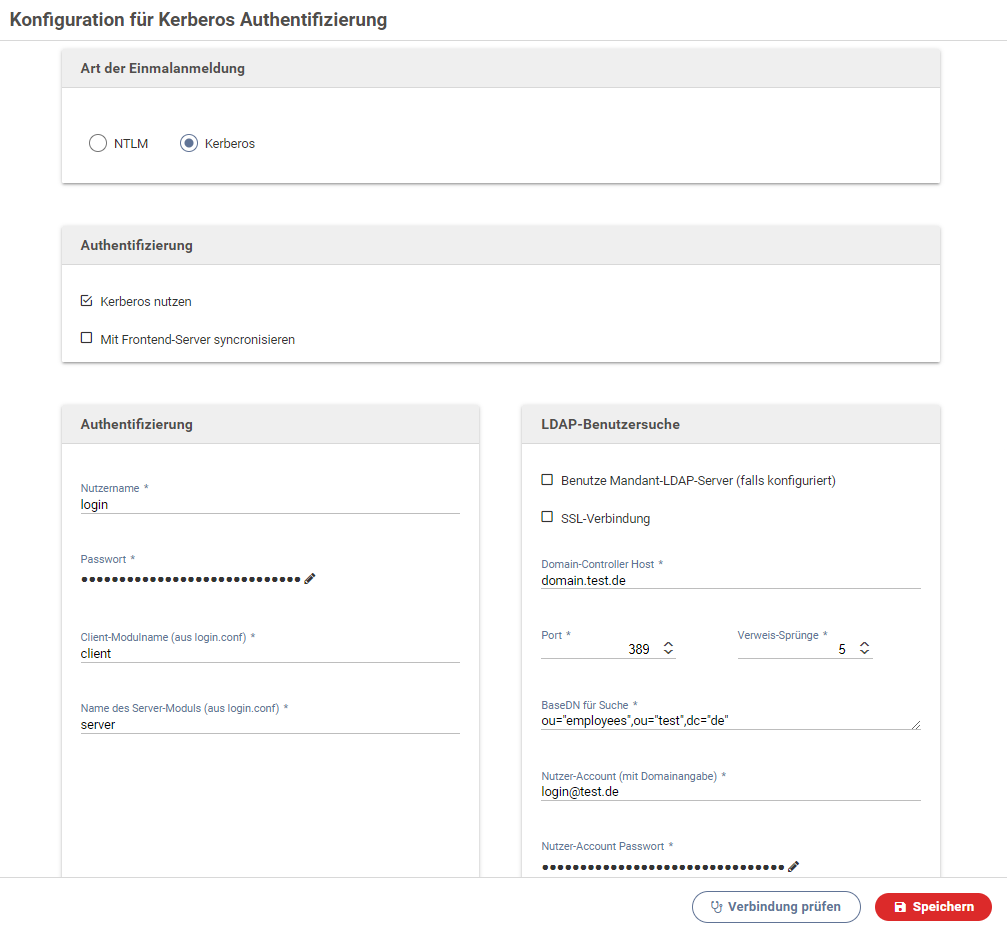Enable 'Mit Frontend-Server syncronisieren' checkbox
The image size is (1007, 926).
pos(86,339)
